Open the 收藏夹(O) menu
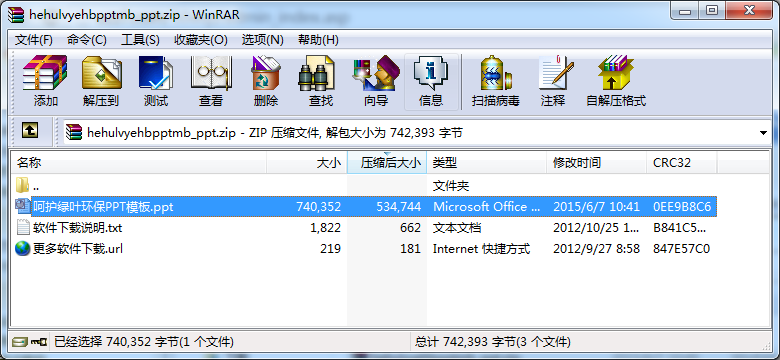Viewport: 780px width, 360px height. pos(201,40)
